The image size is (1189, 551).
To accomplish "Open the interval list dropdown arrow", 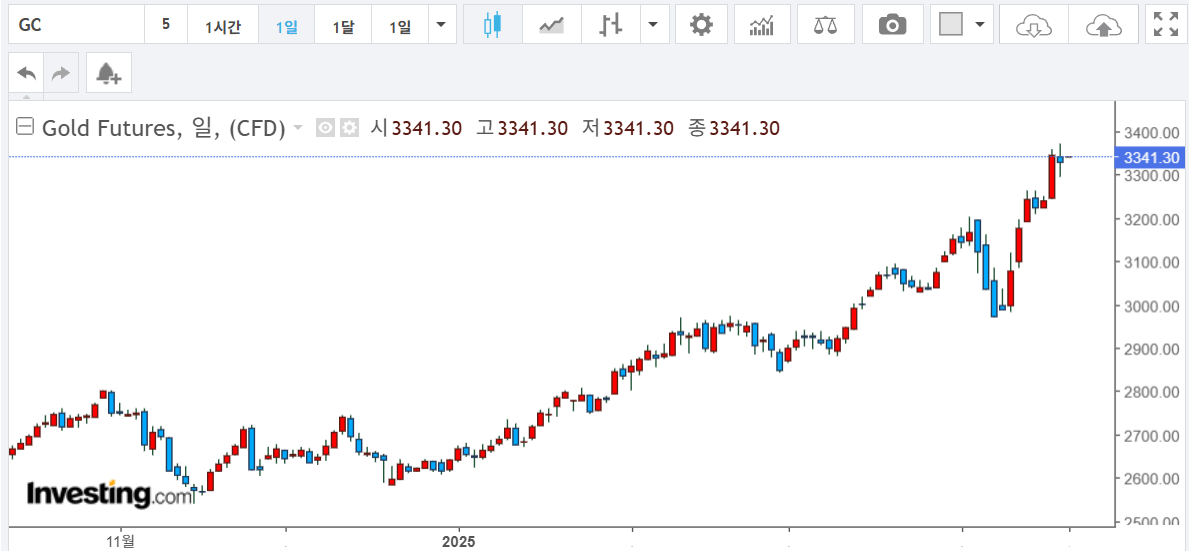I will tap(442, 25).
